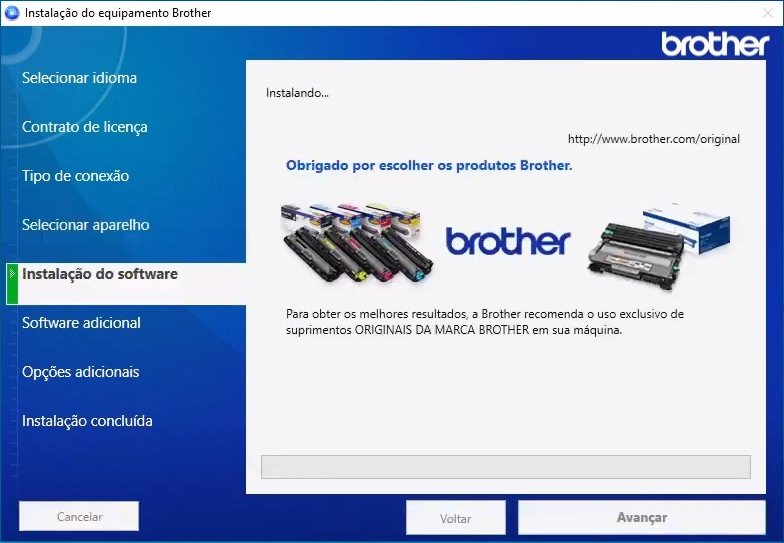
Task: Click the Avançar button
Action: [642, 518]
